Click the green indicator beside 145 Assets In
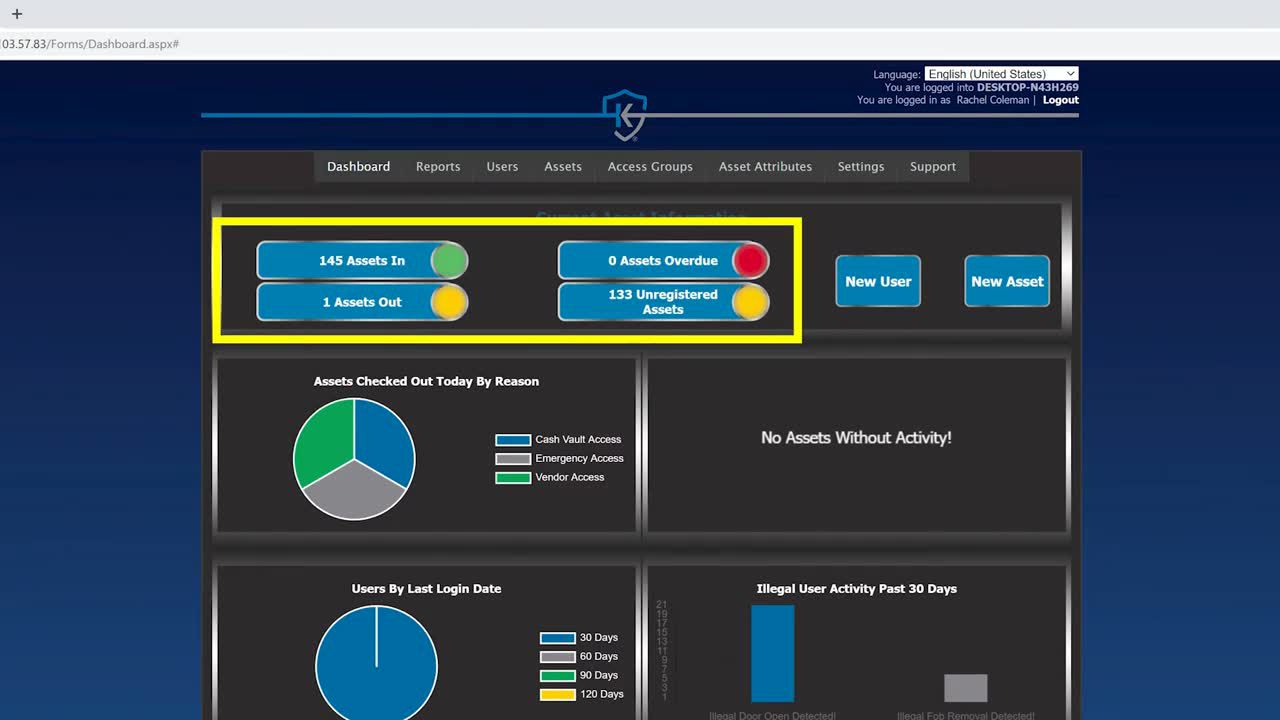The height and width of the screenshot is (720, 1280). coord(449,260)
